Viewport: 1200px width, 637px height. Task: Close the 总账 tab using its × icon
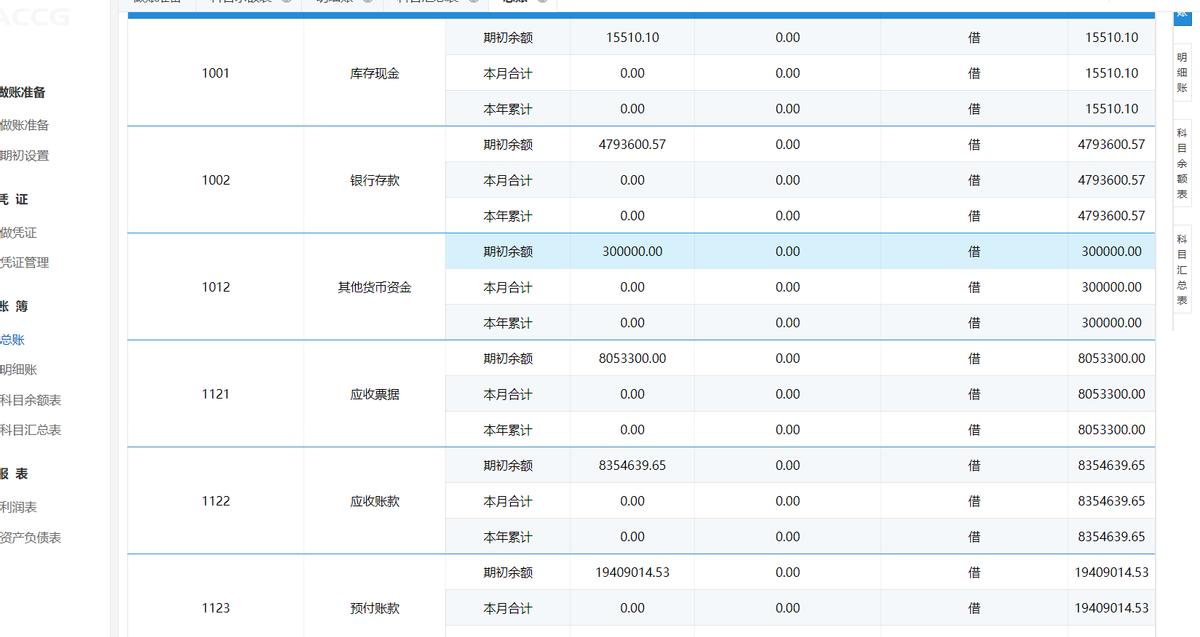point(543,3)
